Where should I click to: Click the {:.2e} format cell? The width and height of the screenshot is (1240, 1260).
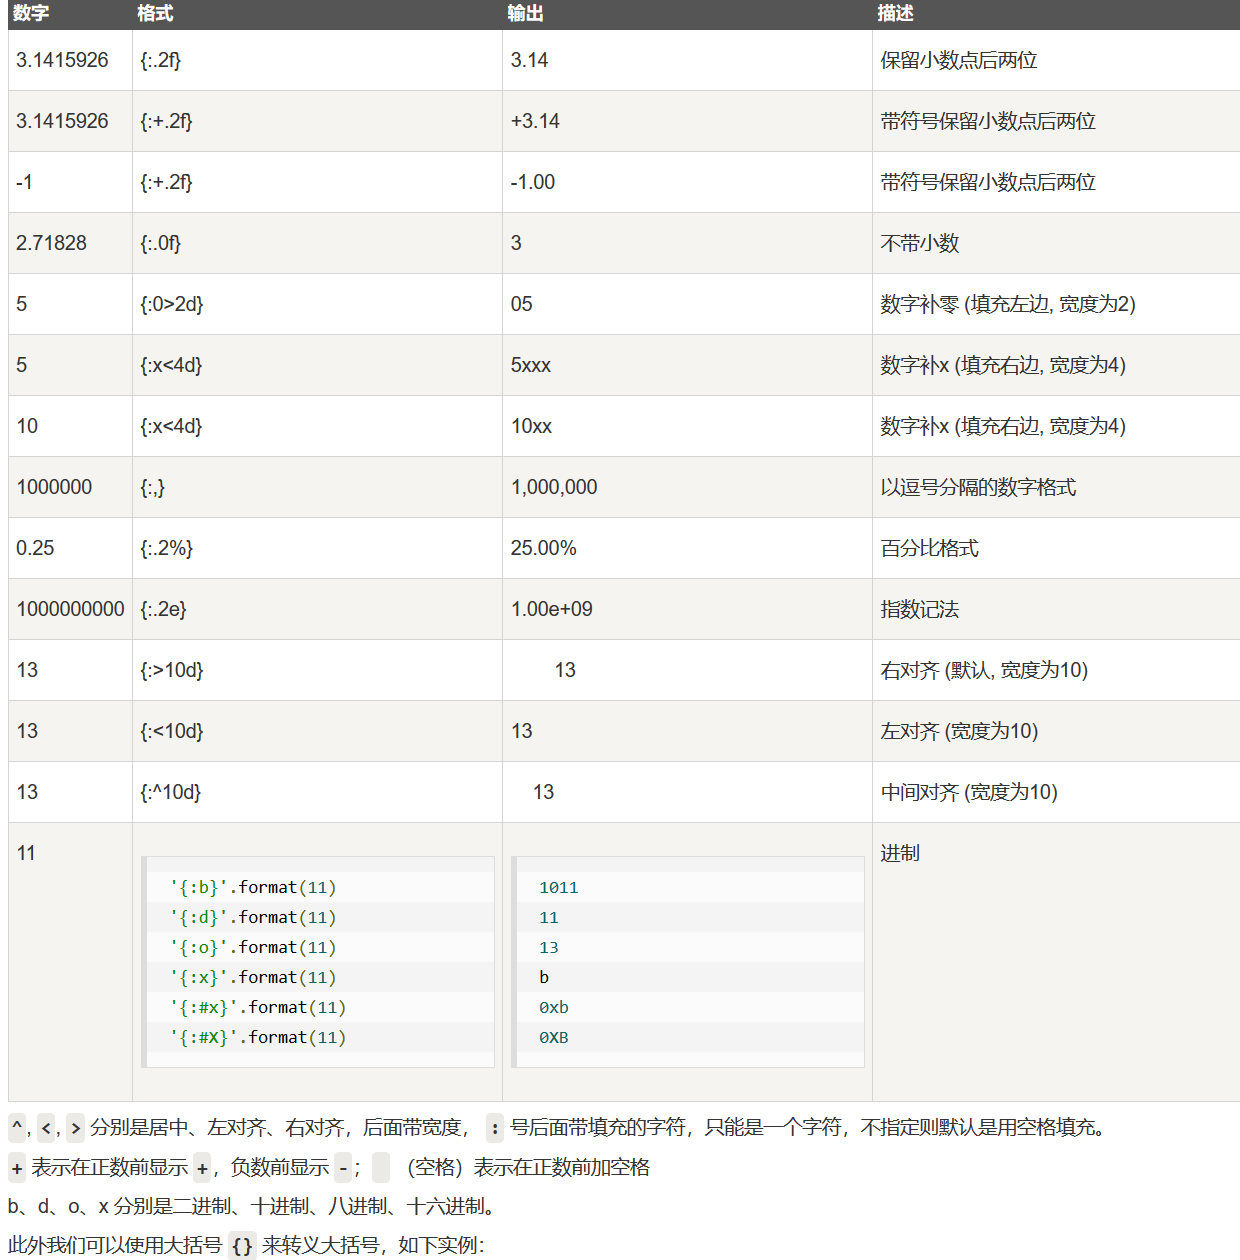(x=317, y=609)
